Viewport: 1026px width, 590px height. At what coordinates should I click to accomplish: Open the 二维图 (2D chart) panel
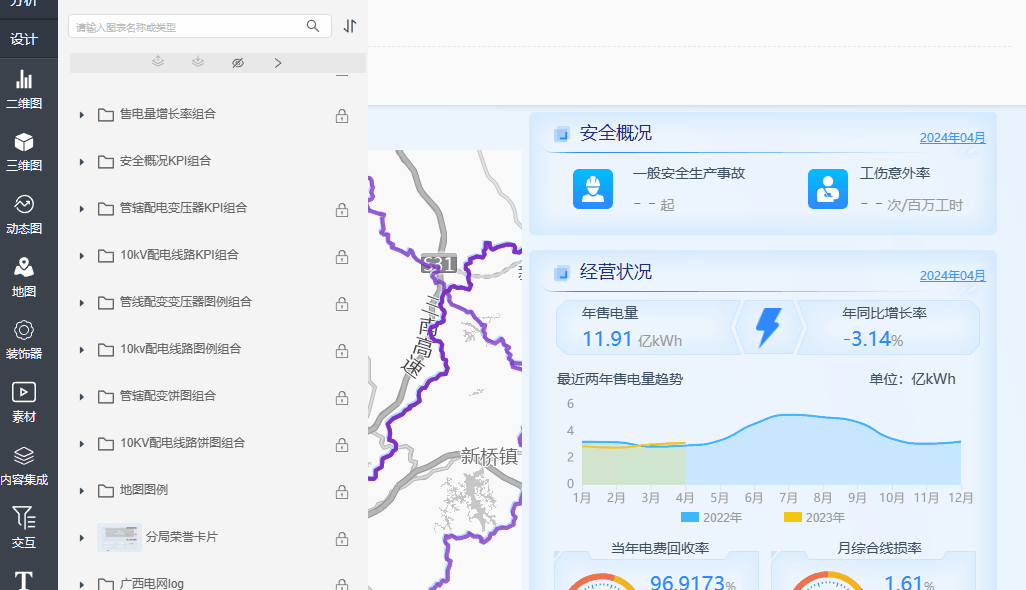tap(24, 88)
